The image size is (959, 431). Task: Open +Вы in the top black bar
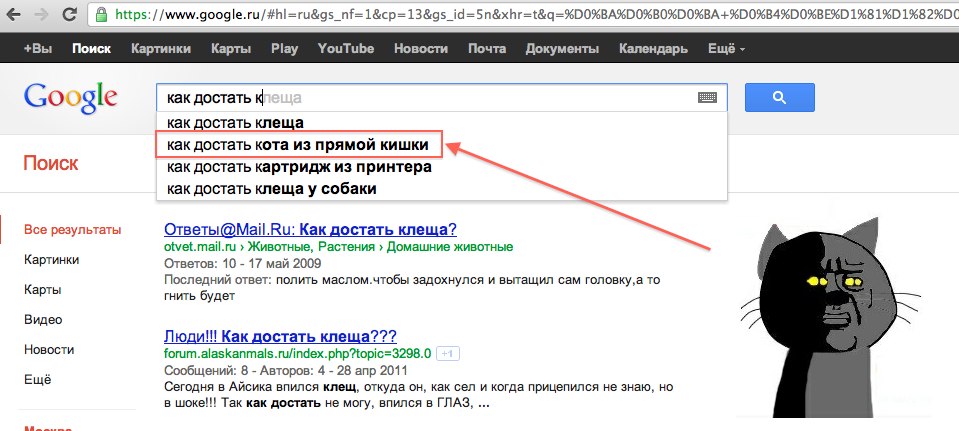[x=38, y=49]
